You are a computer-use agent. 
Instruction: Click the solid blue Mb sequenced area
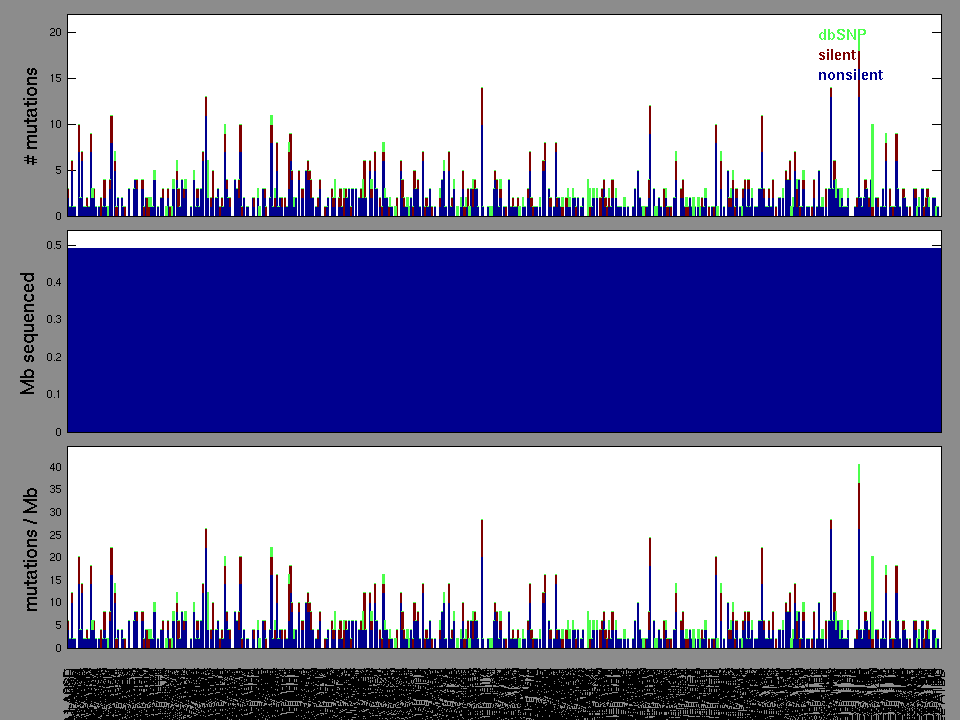tap(504, 340)
